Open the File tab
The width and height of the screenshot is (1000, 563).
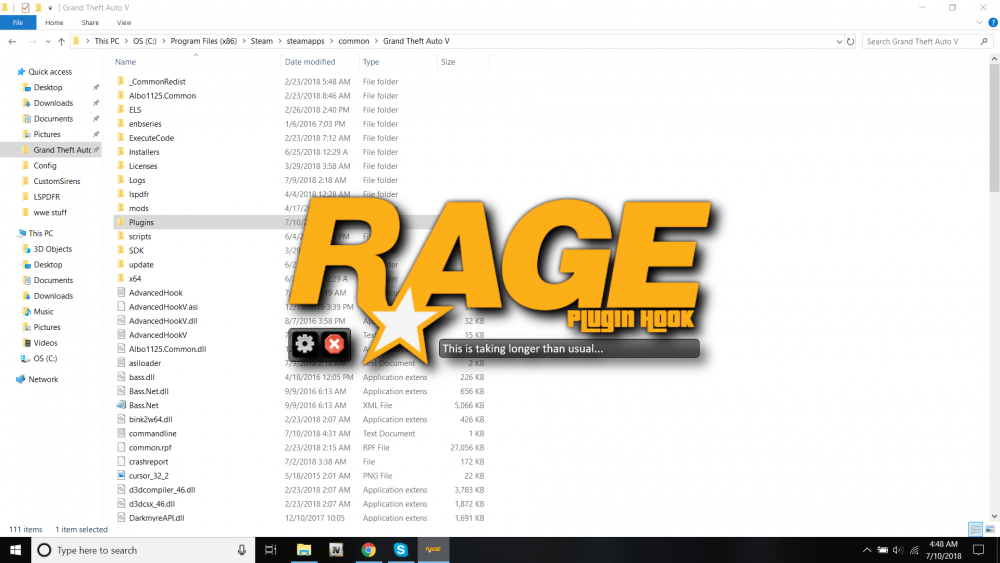click(18, 22)
